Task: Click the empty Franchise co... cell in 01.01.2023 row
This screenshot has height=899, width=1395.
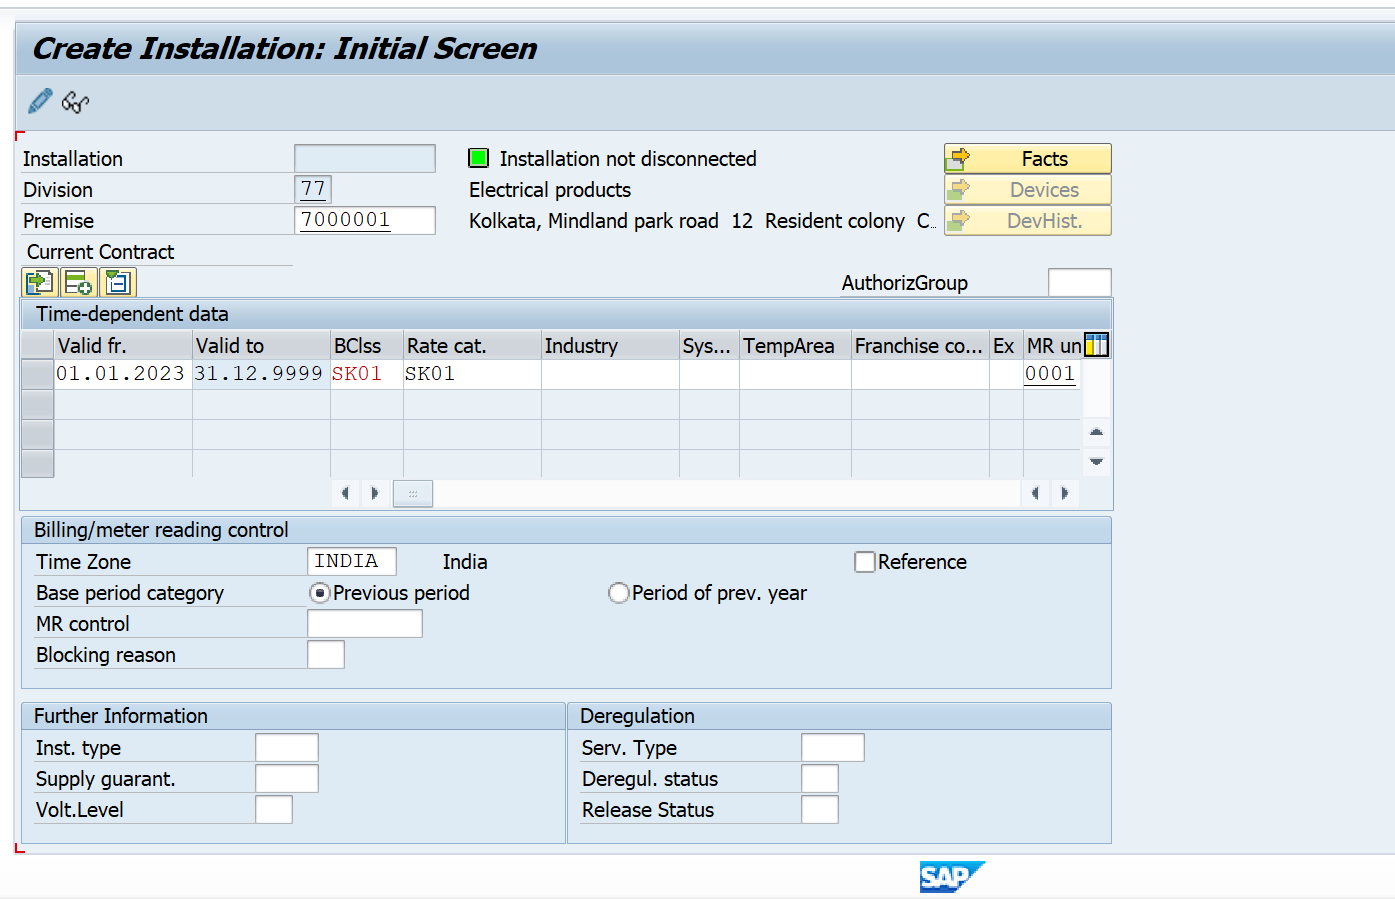Action: (x=921, y=374)
